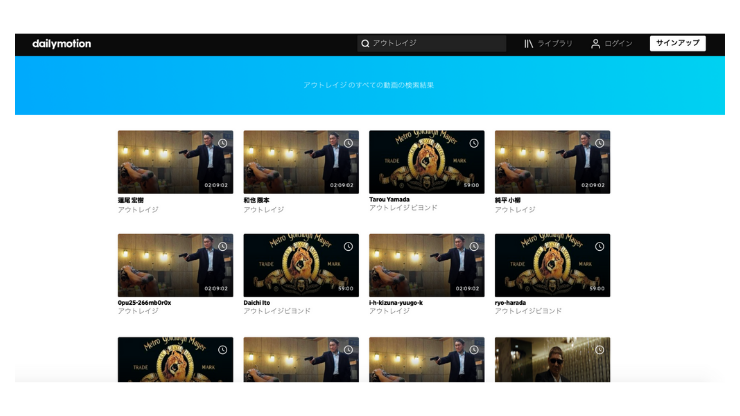Open the thumbnail showing man in sunglasses
This screenshot has height=416, width=740.
552,359
